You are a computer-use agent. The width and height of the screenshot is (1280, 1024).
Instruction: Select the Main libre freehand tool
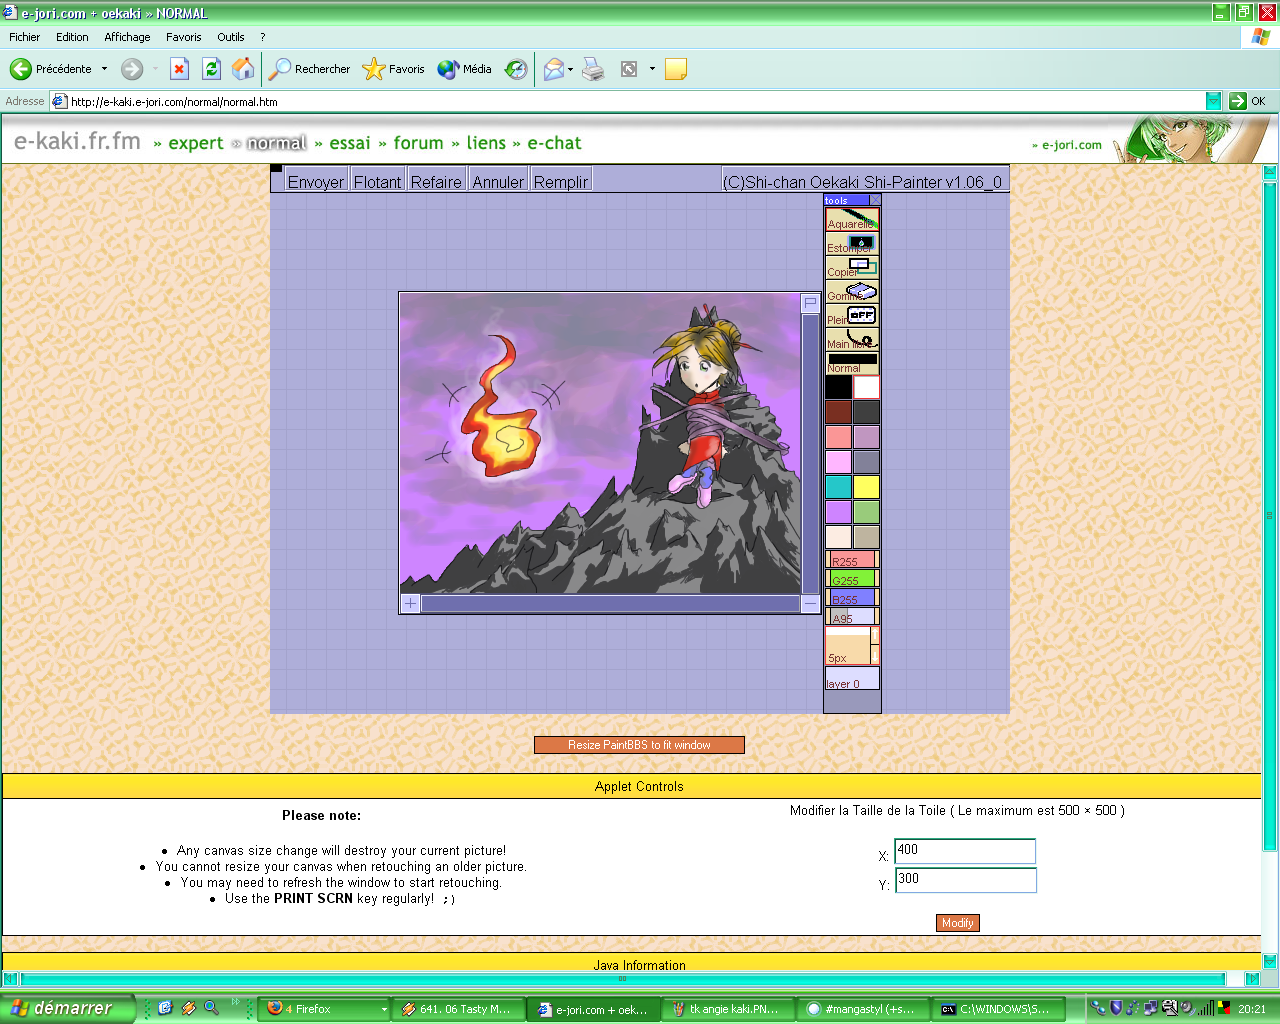852,339
